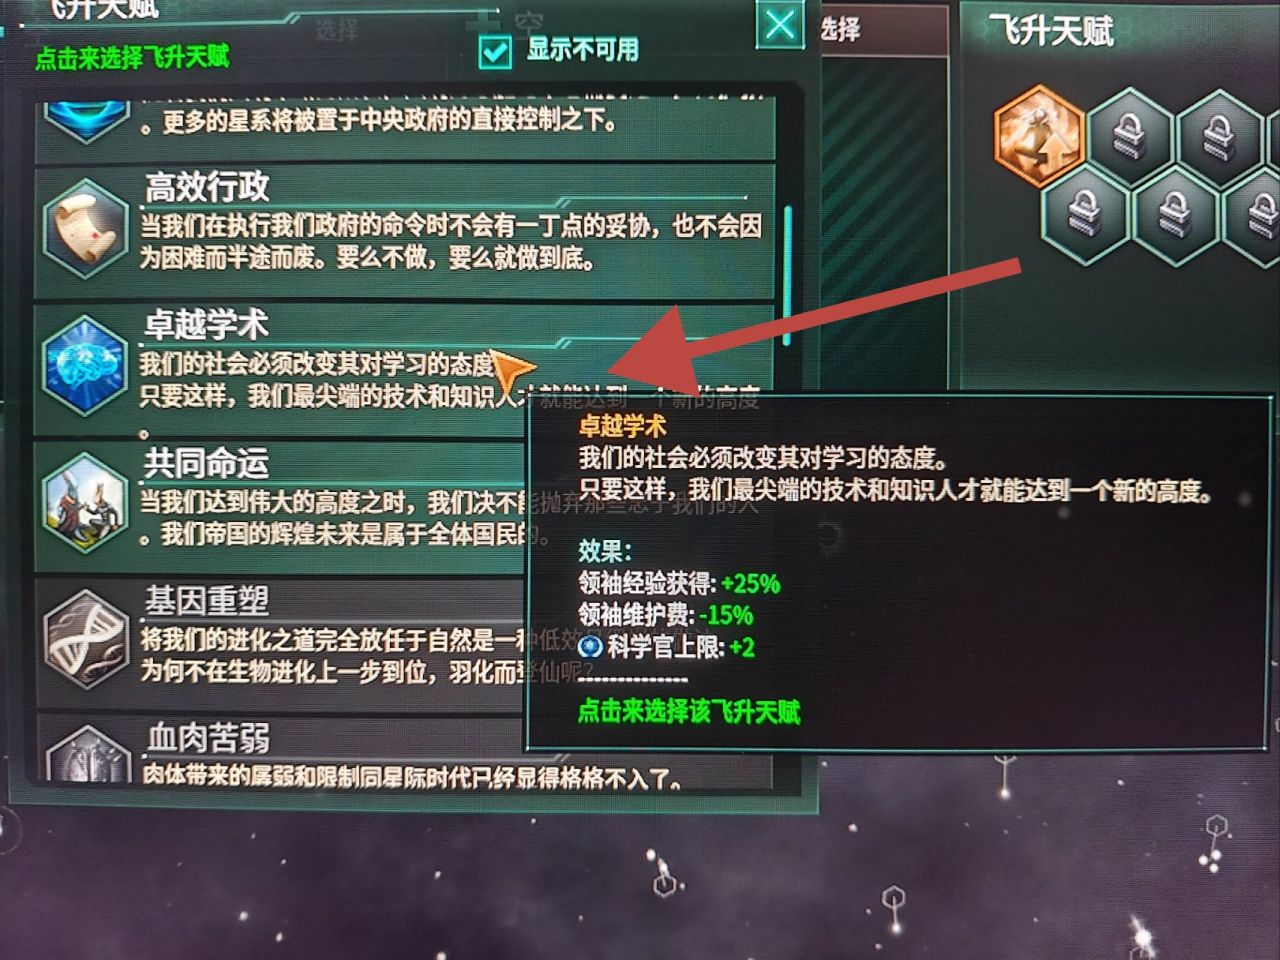Click the first locked perk slot in top row
Image resolution: width=1280 pixels, height=960 pixels.
(1130, 137)
